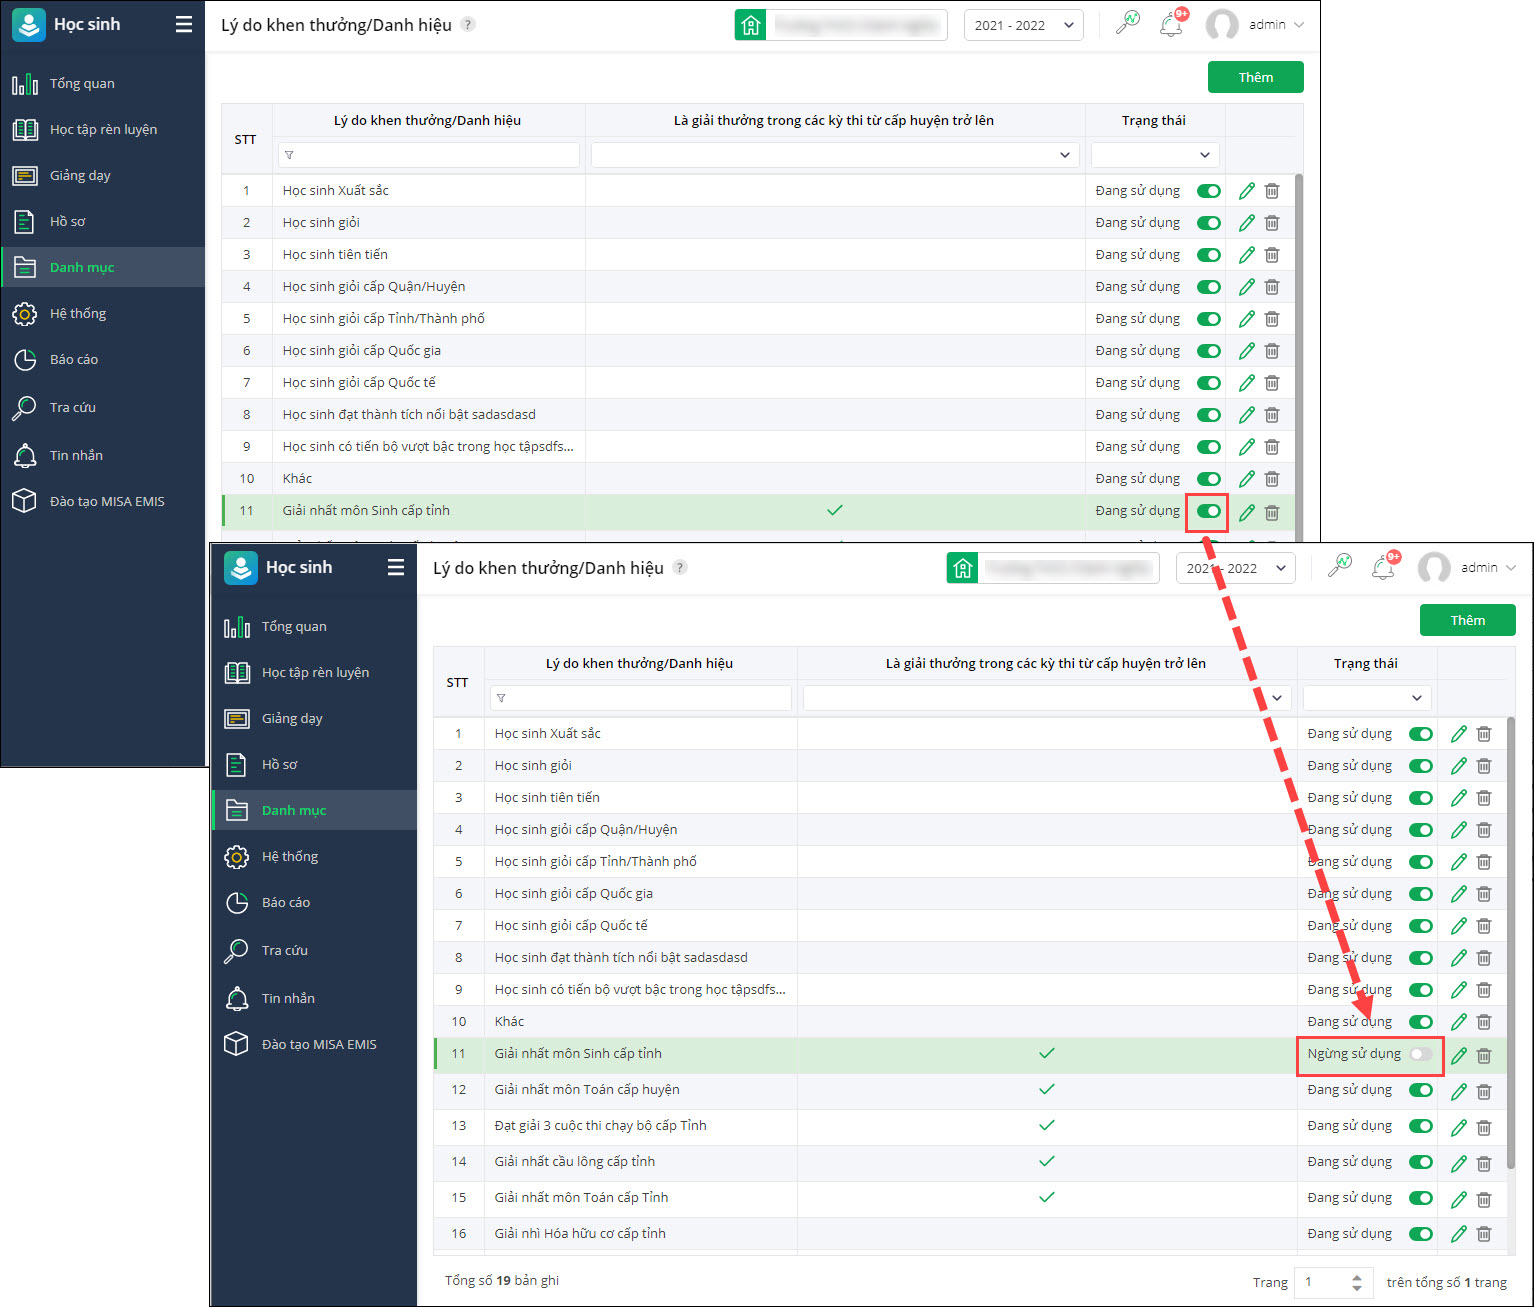The width and height of the screenshot is (1534, 1307).
Task: Edit 'Học sinh tiên tiến' in upper window
Action: click(1247, 255)
